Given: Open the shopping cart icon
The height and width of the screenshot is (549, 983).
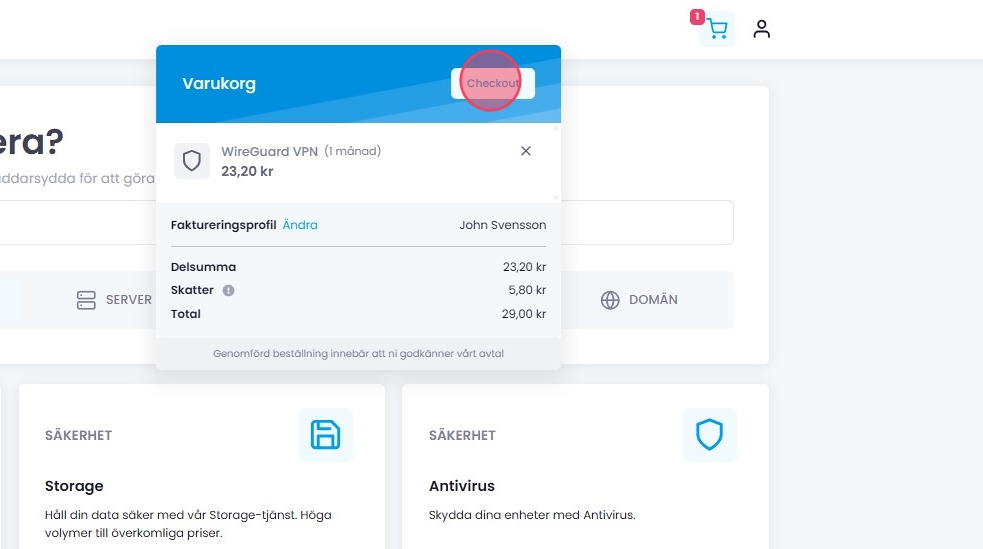Looking at the screenshot, I should [x=717, y=30].
